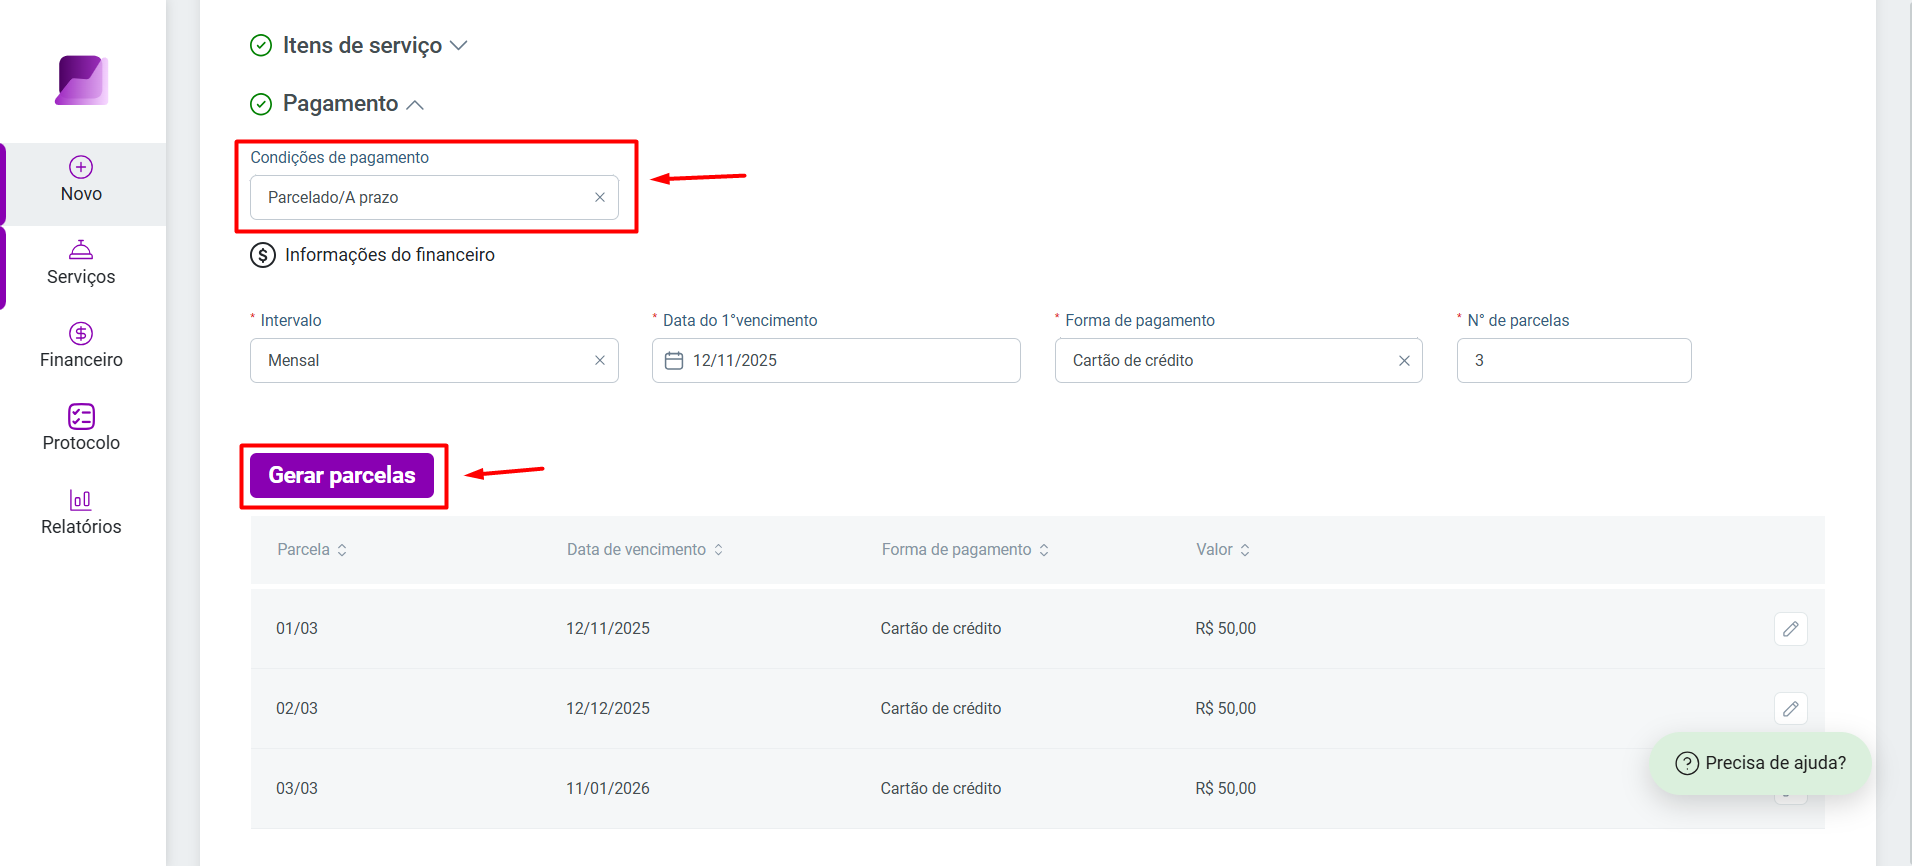Click the Informações do financeiro heading

click(390, 255)
